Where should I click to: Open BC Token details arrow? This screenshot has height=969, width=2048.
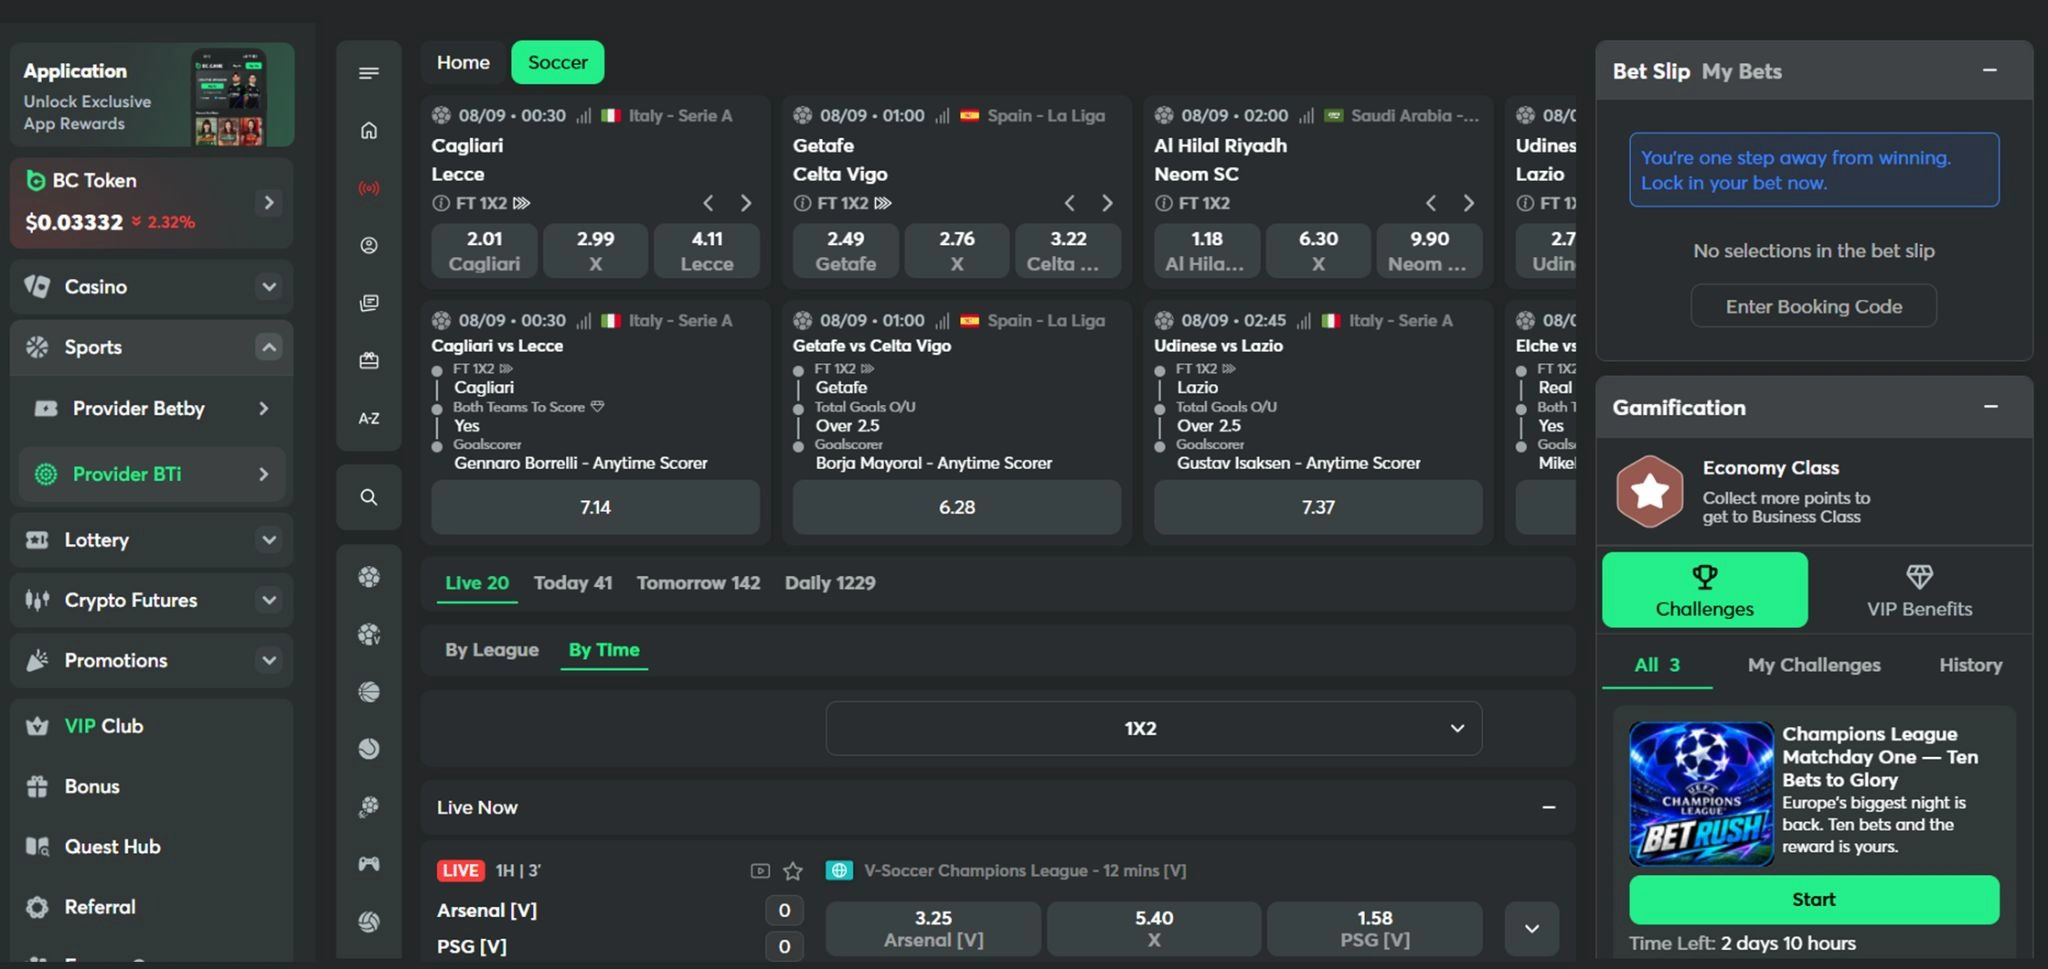tap(268, 203)
